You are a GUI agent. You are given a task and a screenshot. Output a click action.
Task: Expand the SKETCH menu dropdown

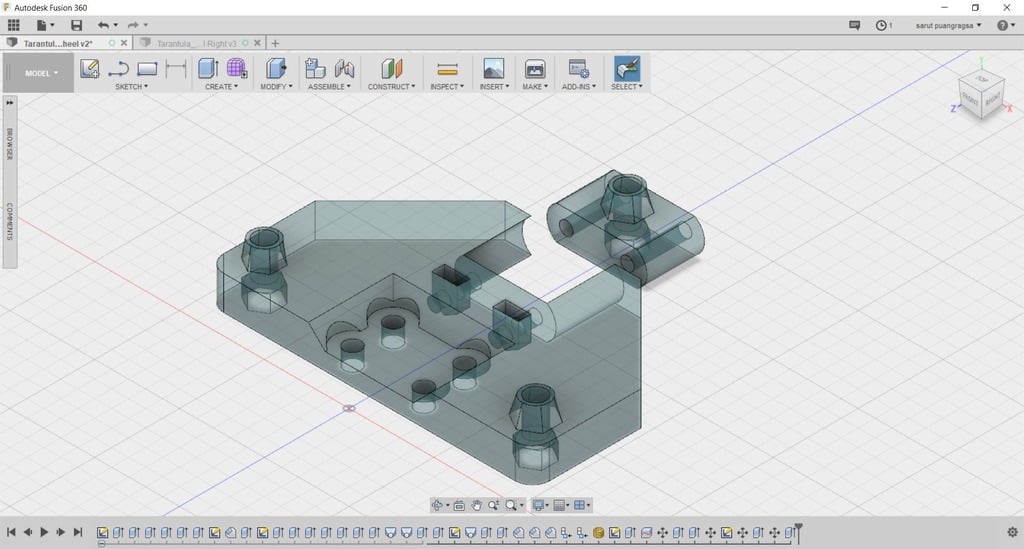click(131, 86)
